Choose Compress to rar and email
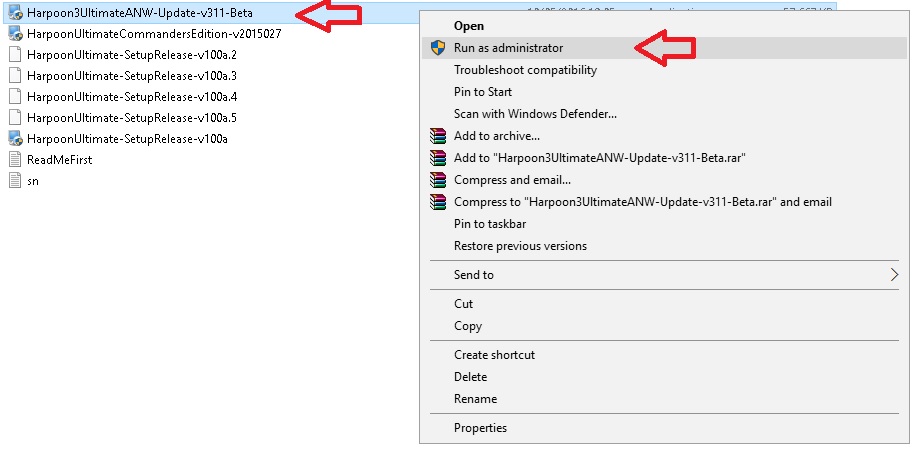915x454 pixels. pos(642,202)
